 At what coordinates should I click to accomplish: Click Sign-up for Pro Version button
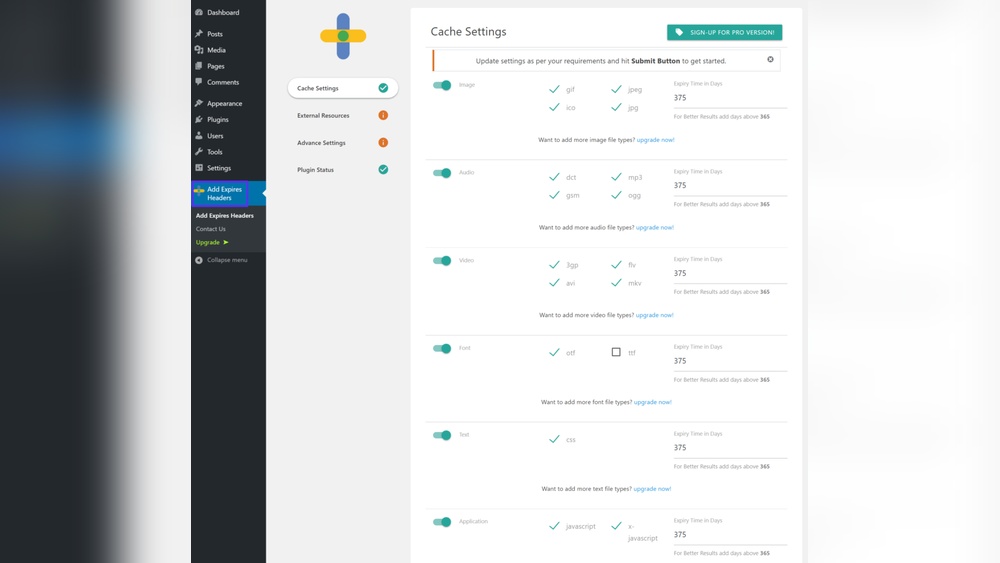point(724,32)
